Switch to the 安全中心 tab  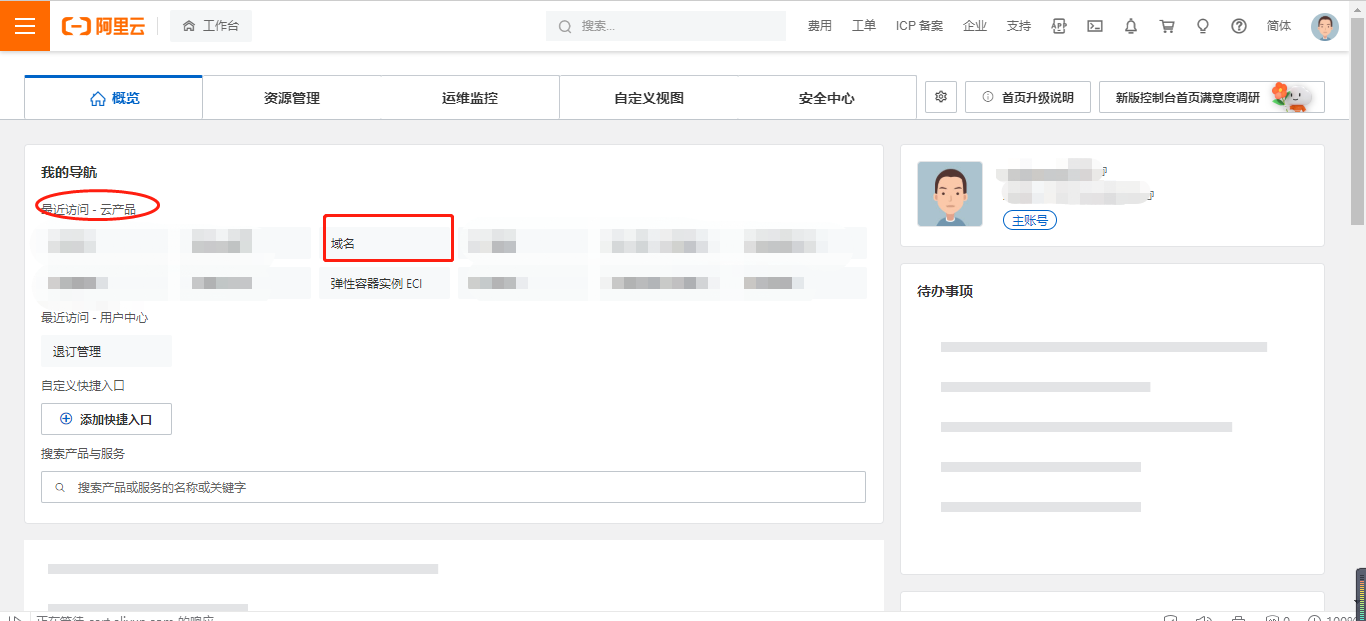[827, 98]
